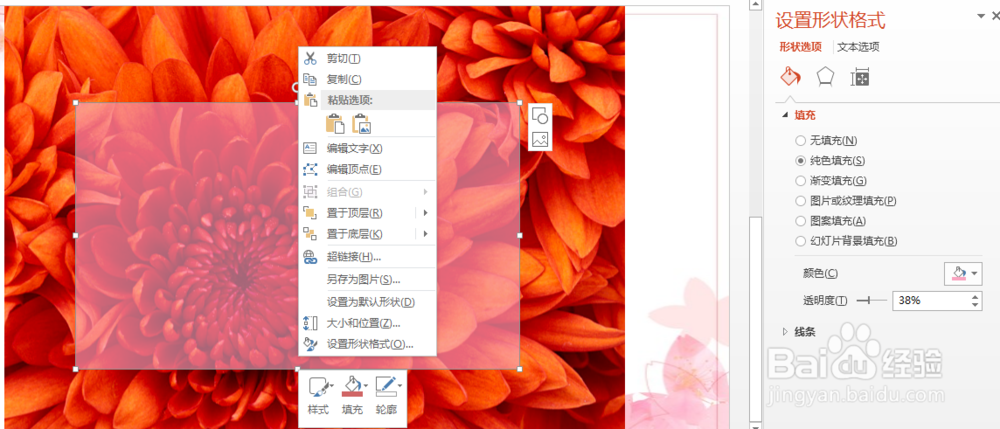Open the Fill & Line paint bucket tab
Image resolution: width=1000 pixels, height=429 pixels.
(791, 77)
